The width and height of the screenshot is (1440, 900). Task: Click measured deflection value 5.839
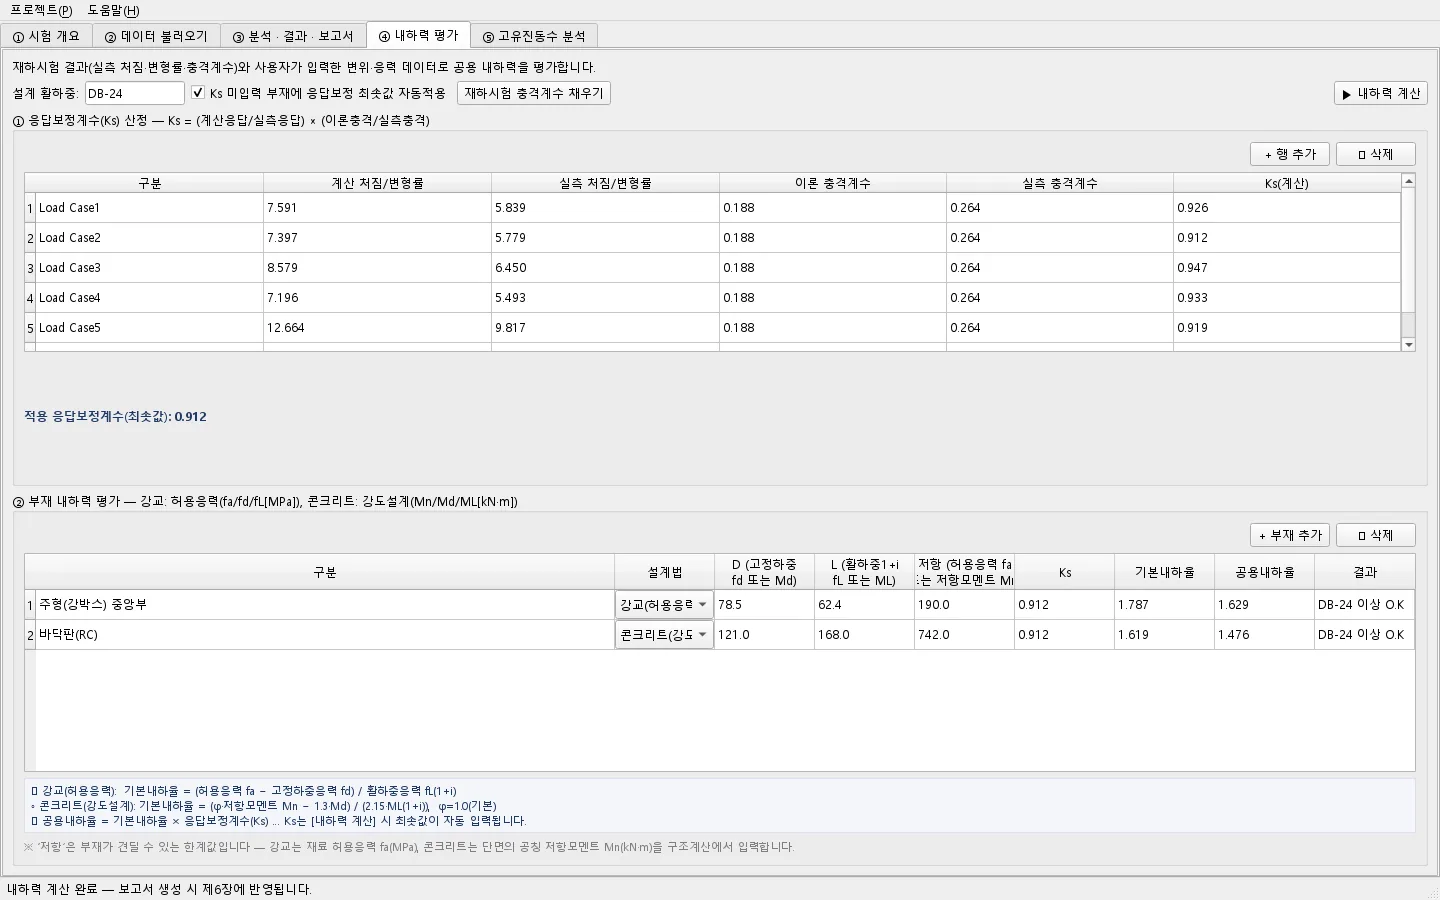click(605, 208)
